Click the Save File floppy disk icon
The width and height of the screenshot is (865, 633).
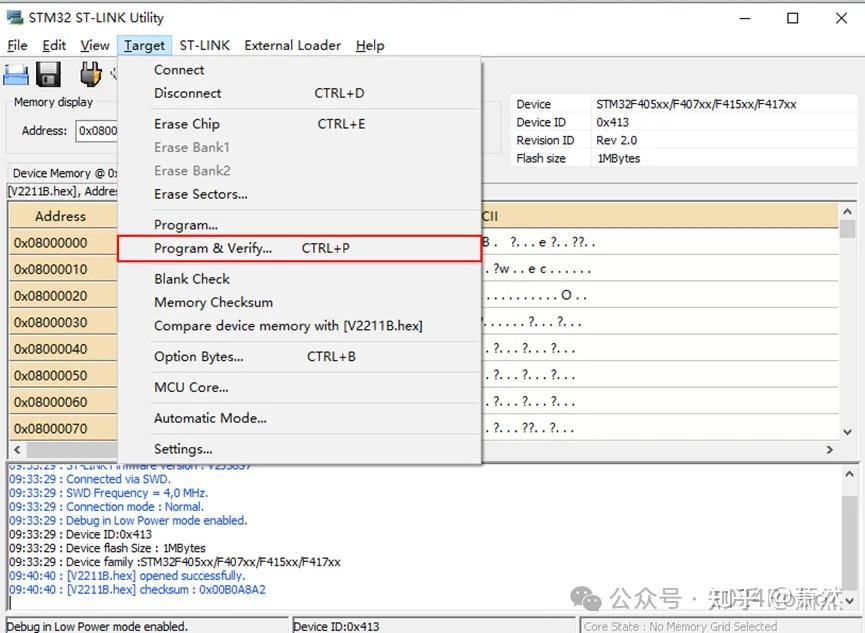point(48,73)
